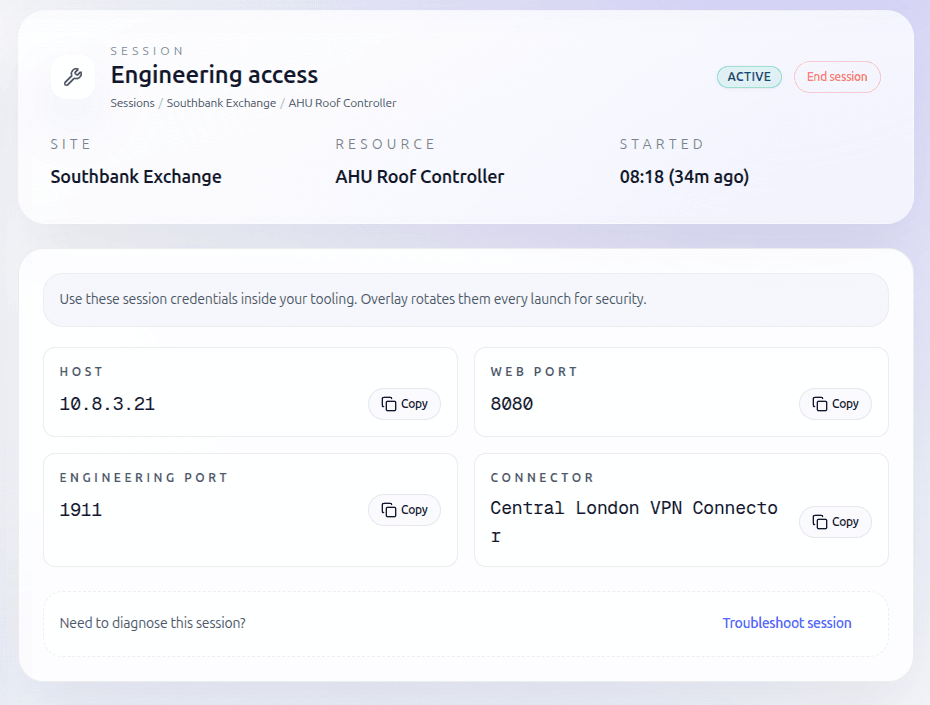The image size is (930, 705).
Task: Open Southbank Exchange breadcrumb link
Action: (x=221, y=103)
